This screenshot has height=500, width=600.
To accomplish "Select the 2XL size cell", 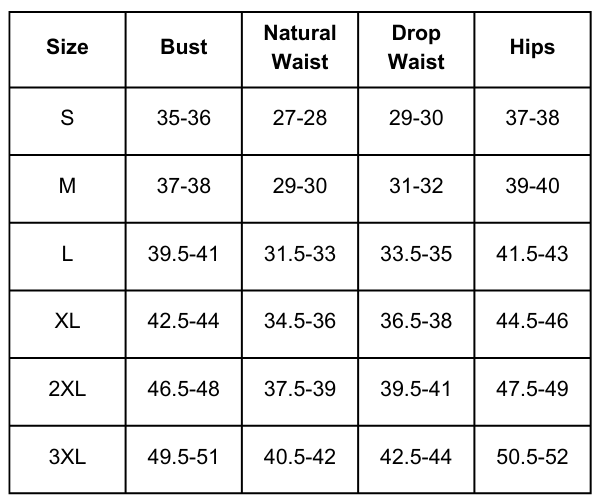I will (x=67, y=390).
